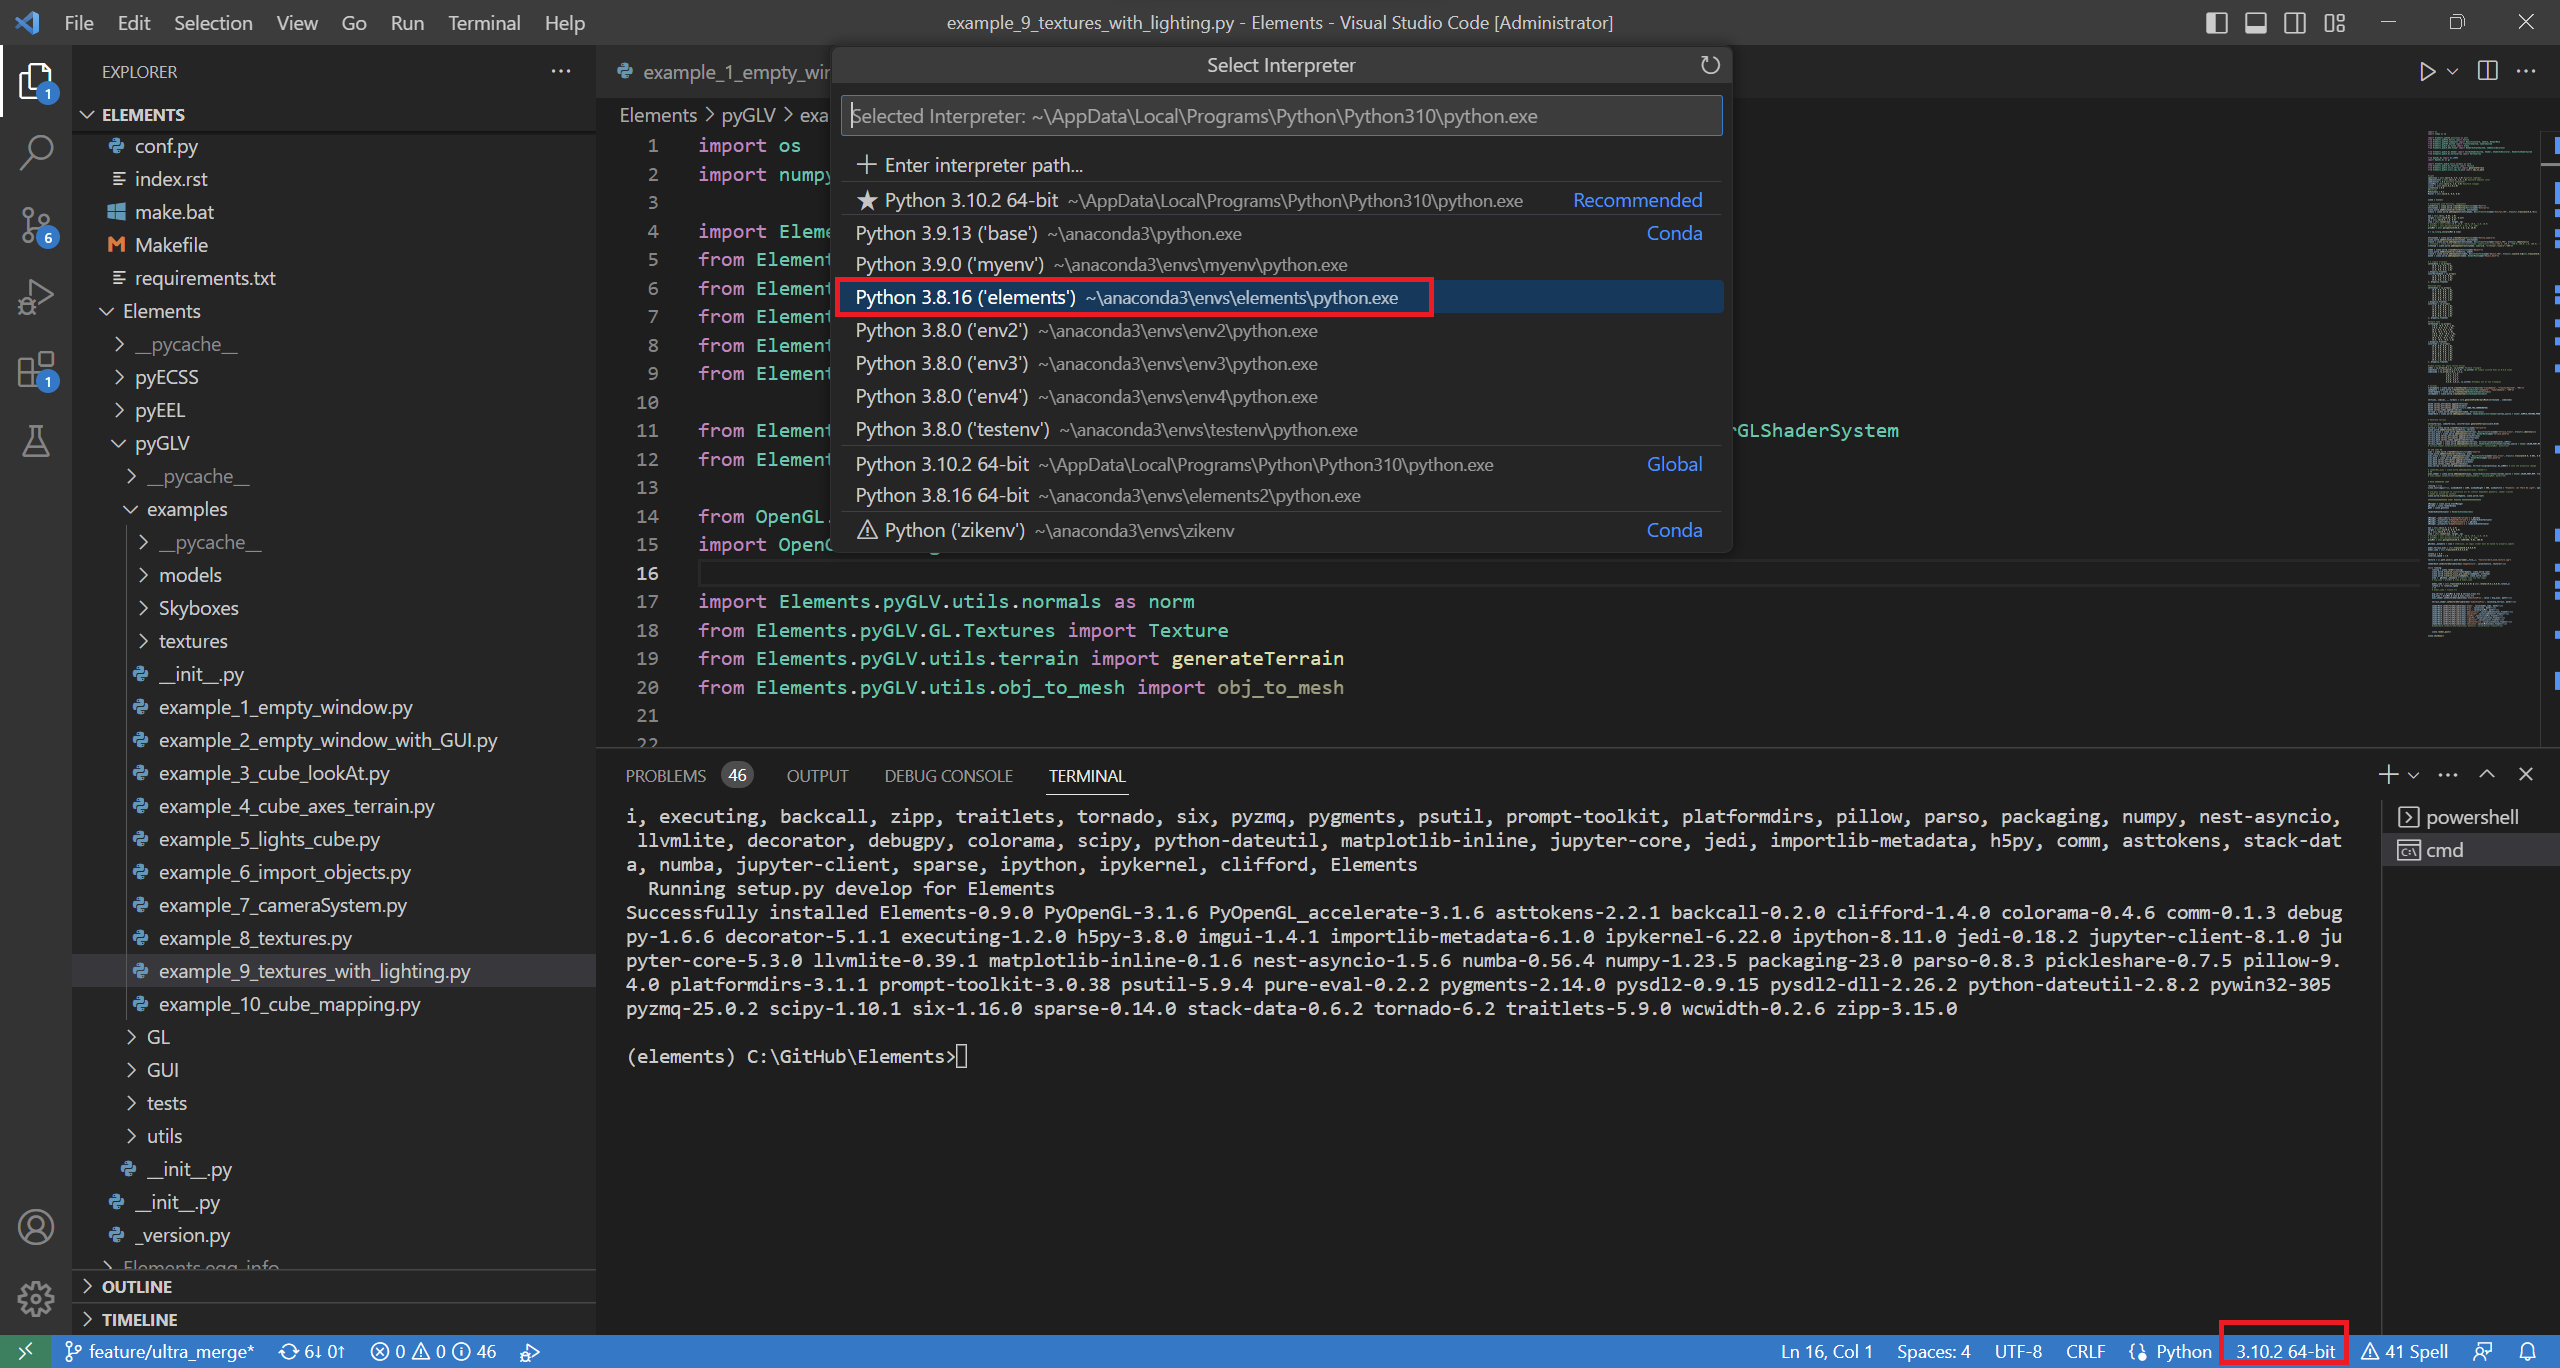Open the Explorer view in activity bar
This screenshot has height=1368, width=2560.
[x=36, y=82]
